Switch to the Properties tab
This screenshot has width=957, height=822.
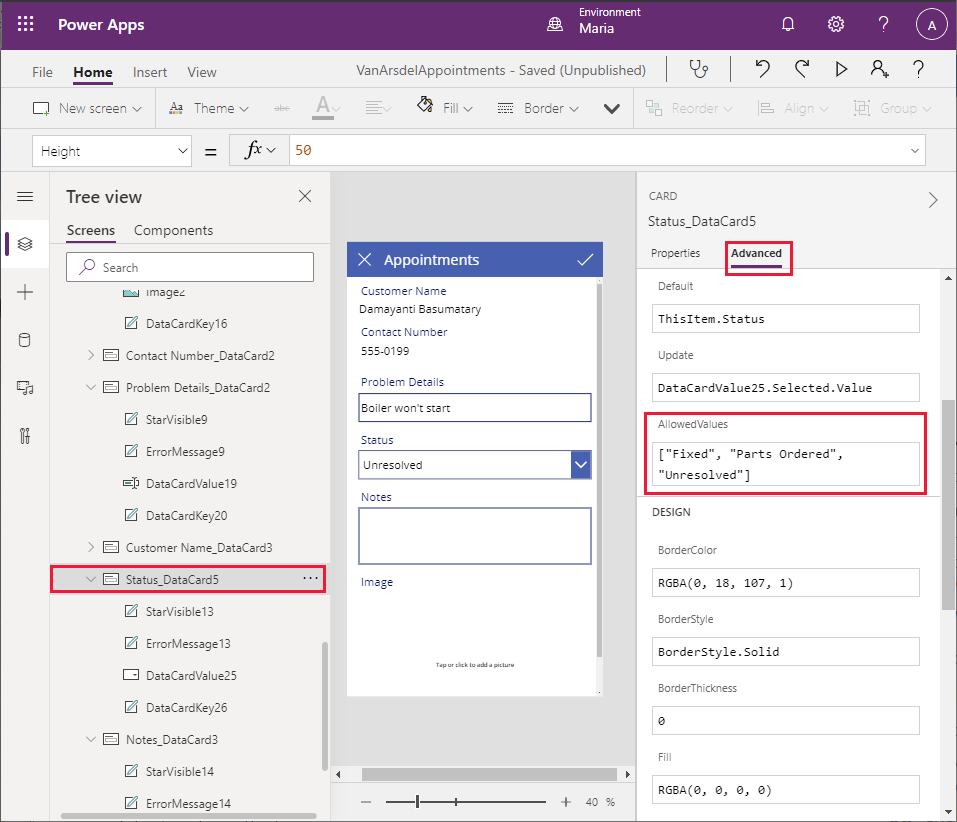tap(675, 253)
